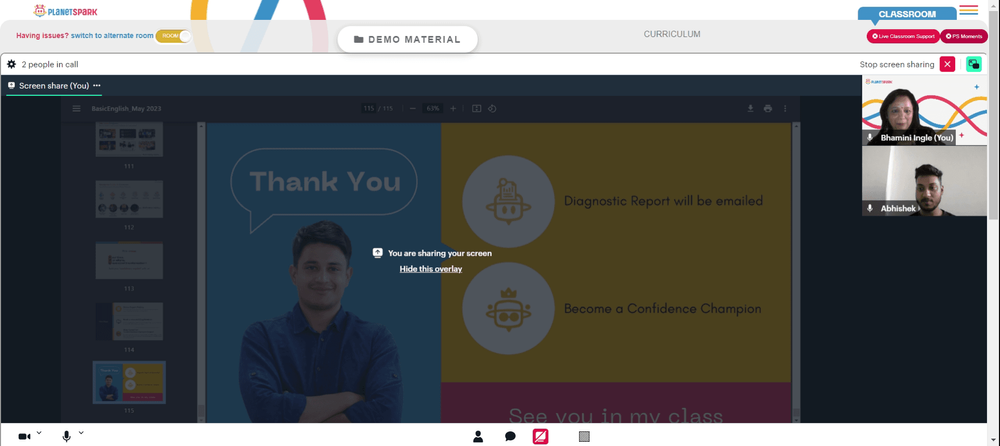The width and height of the screenshot is (1000, 446).
Task: Click the gray stop square icon
Action: point(584,437)
